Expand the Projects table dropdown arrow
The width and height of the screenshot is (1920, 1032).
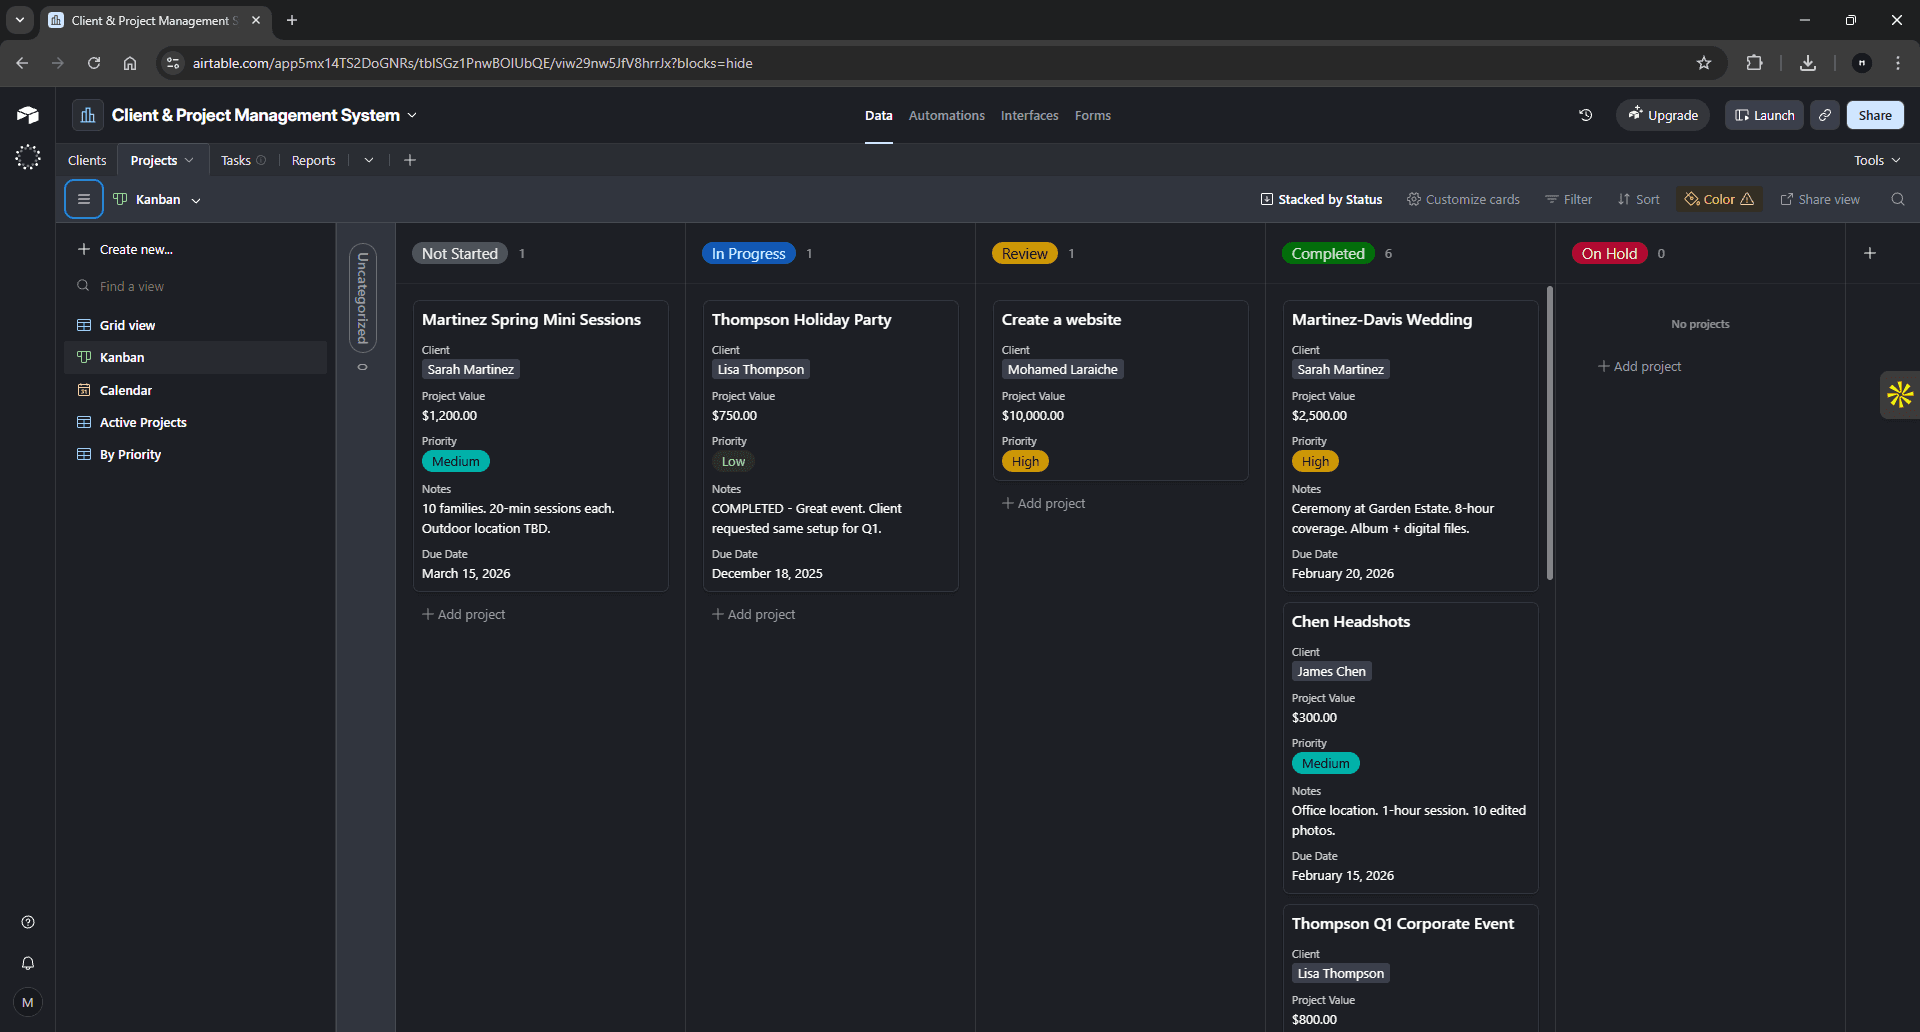tap(190, 160)
